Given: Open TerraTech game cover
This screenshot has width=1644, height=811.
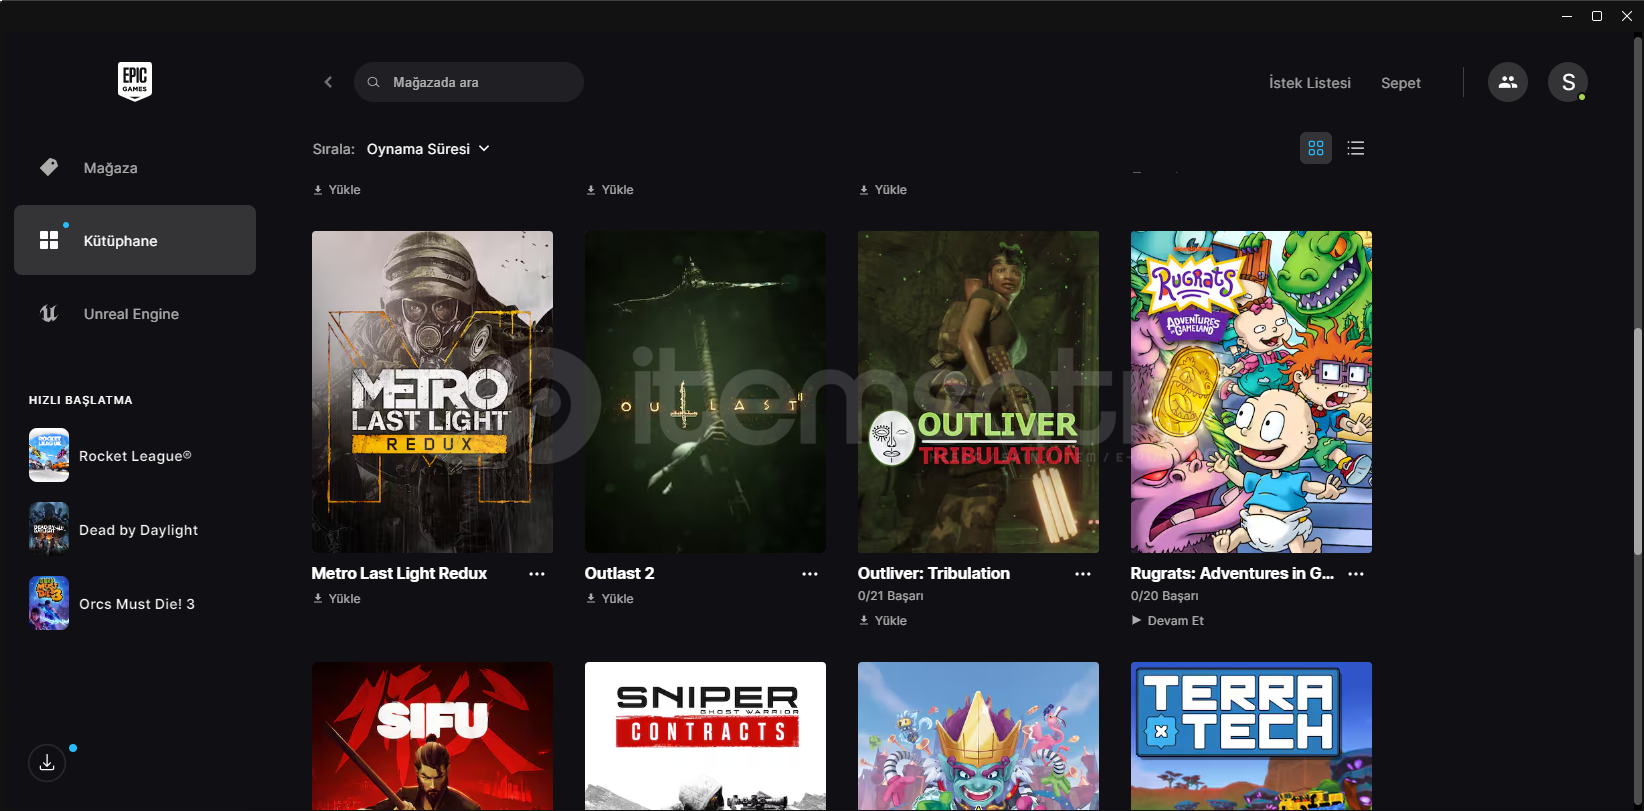Looking at the screenshot, I should [1251, 736].
